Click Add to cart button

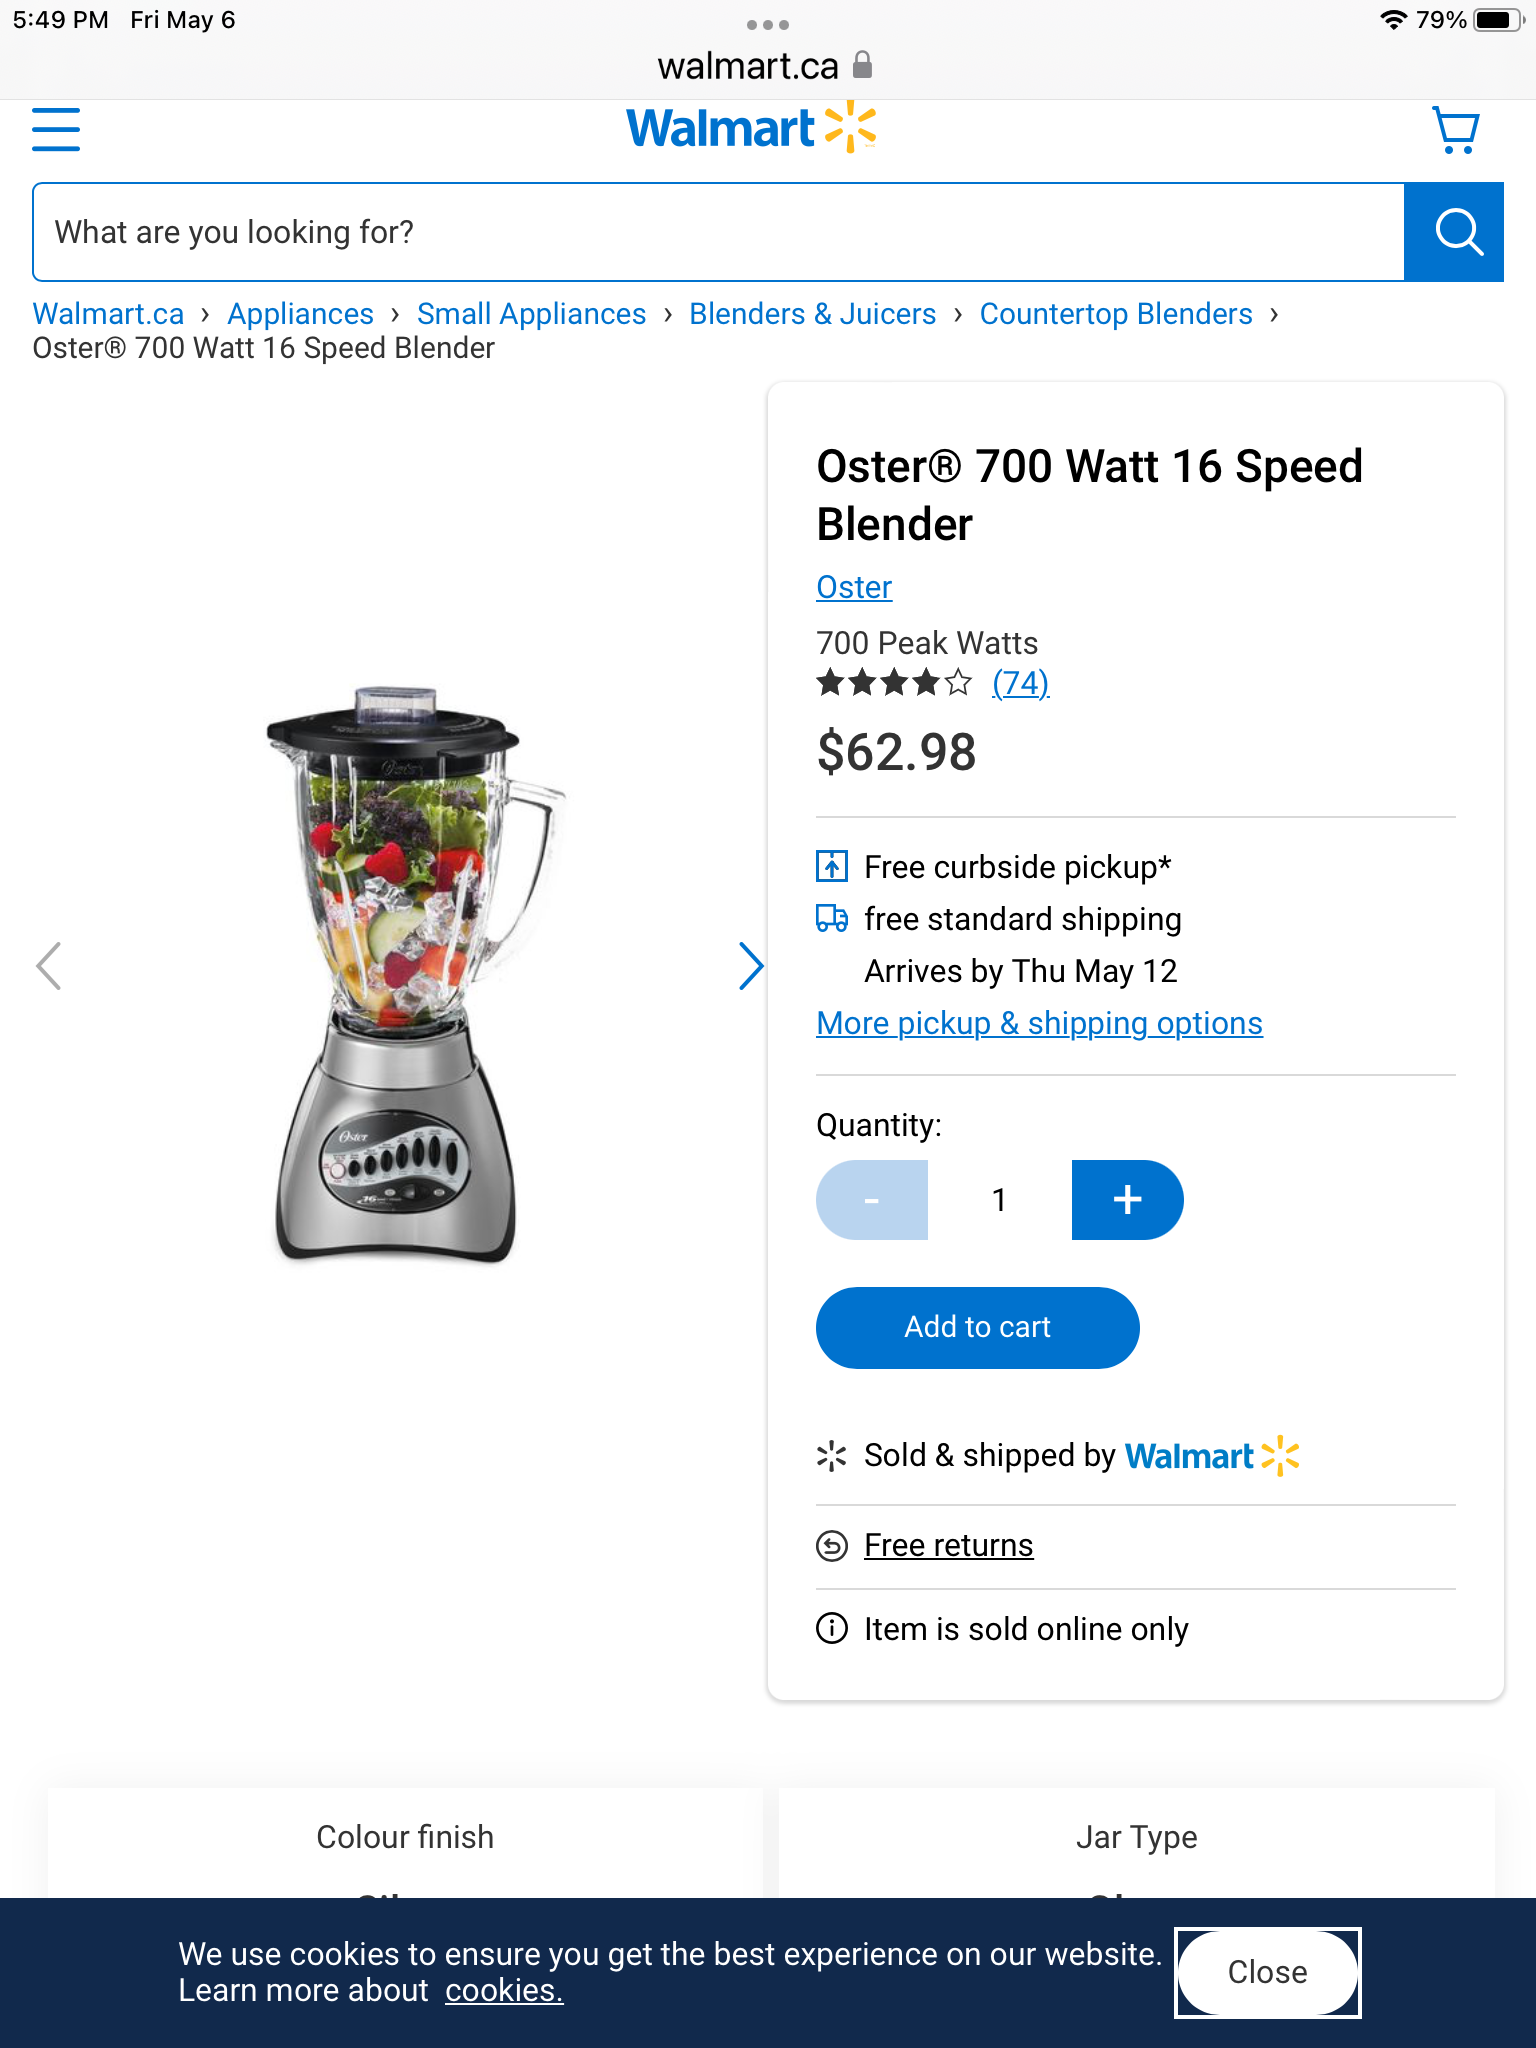pyautogui.click(x=978, y=1327)
